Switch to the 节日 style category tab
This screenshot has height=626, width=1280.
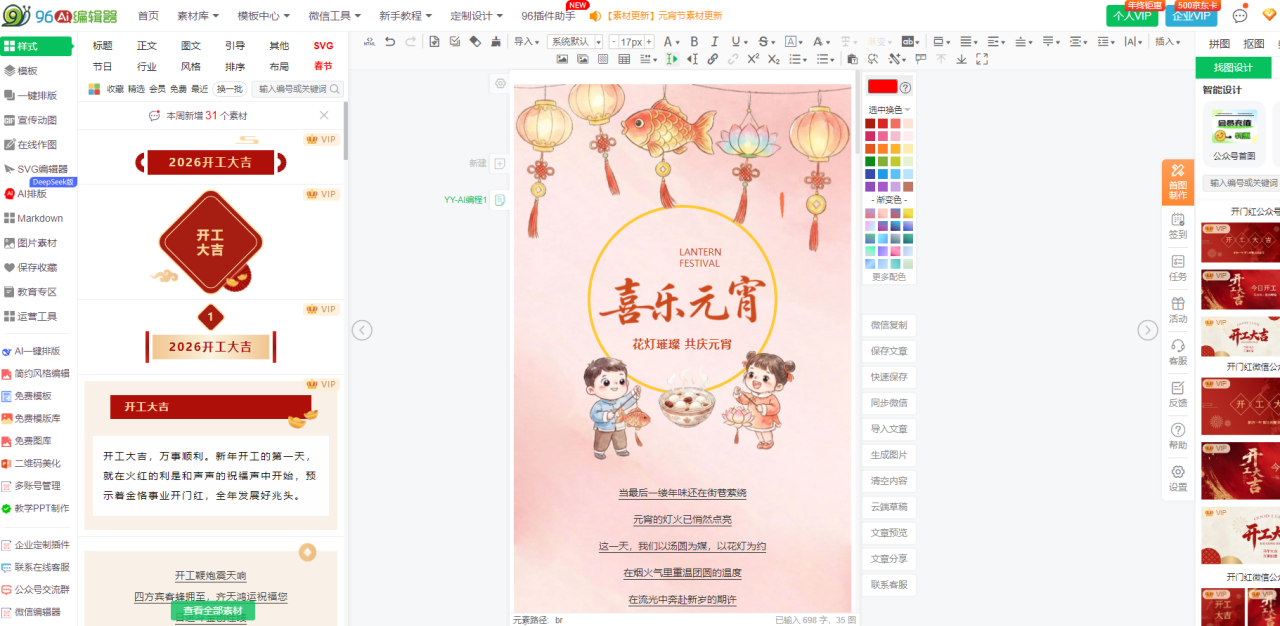pyautogui.click(x=102, y=66)
